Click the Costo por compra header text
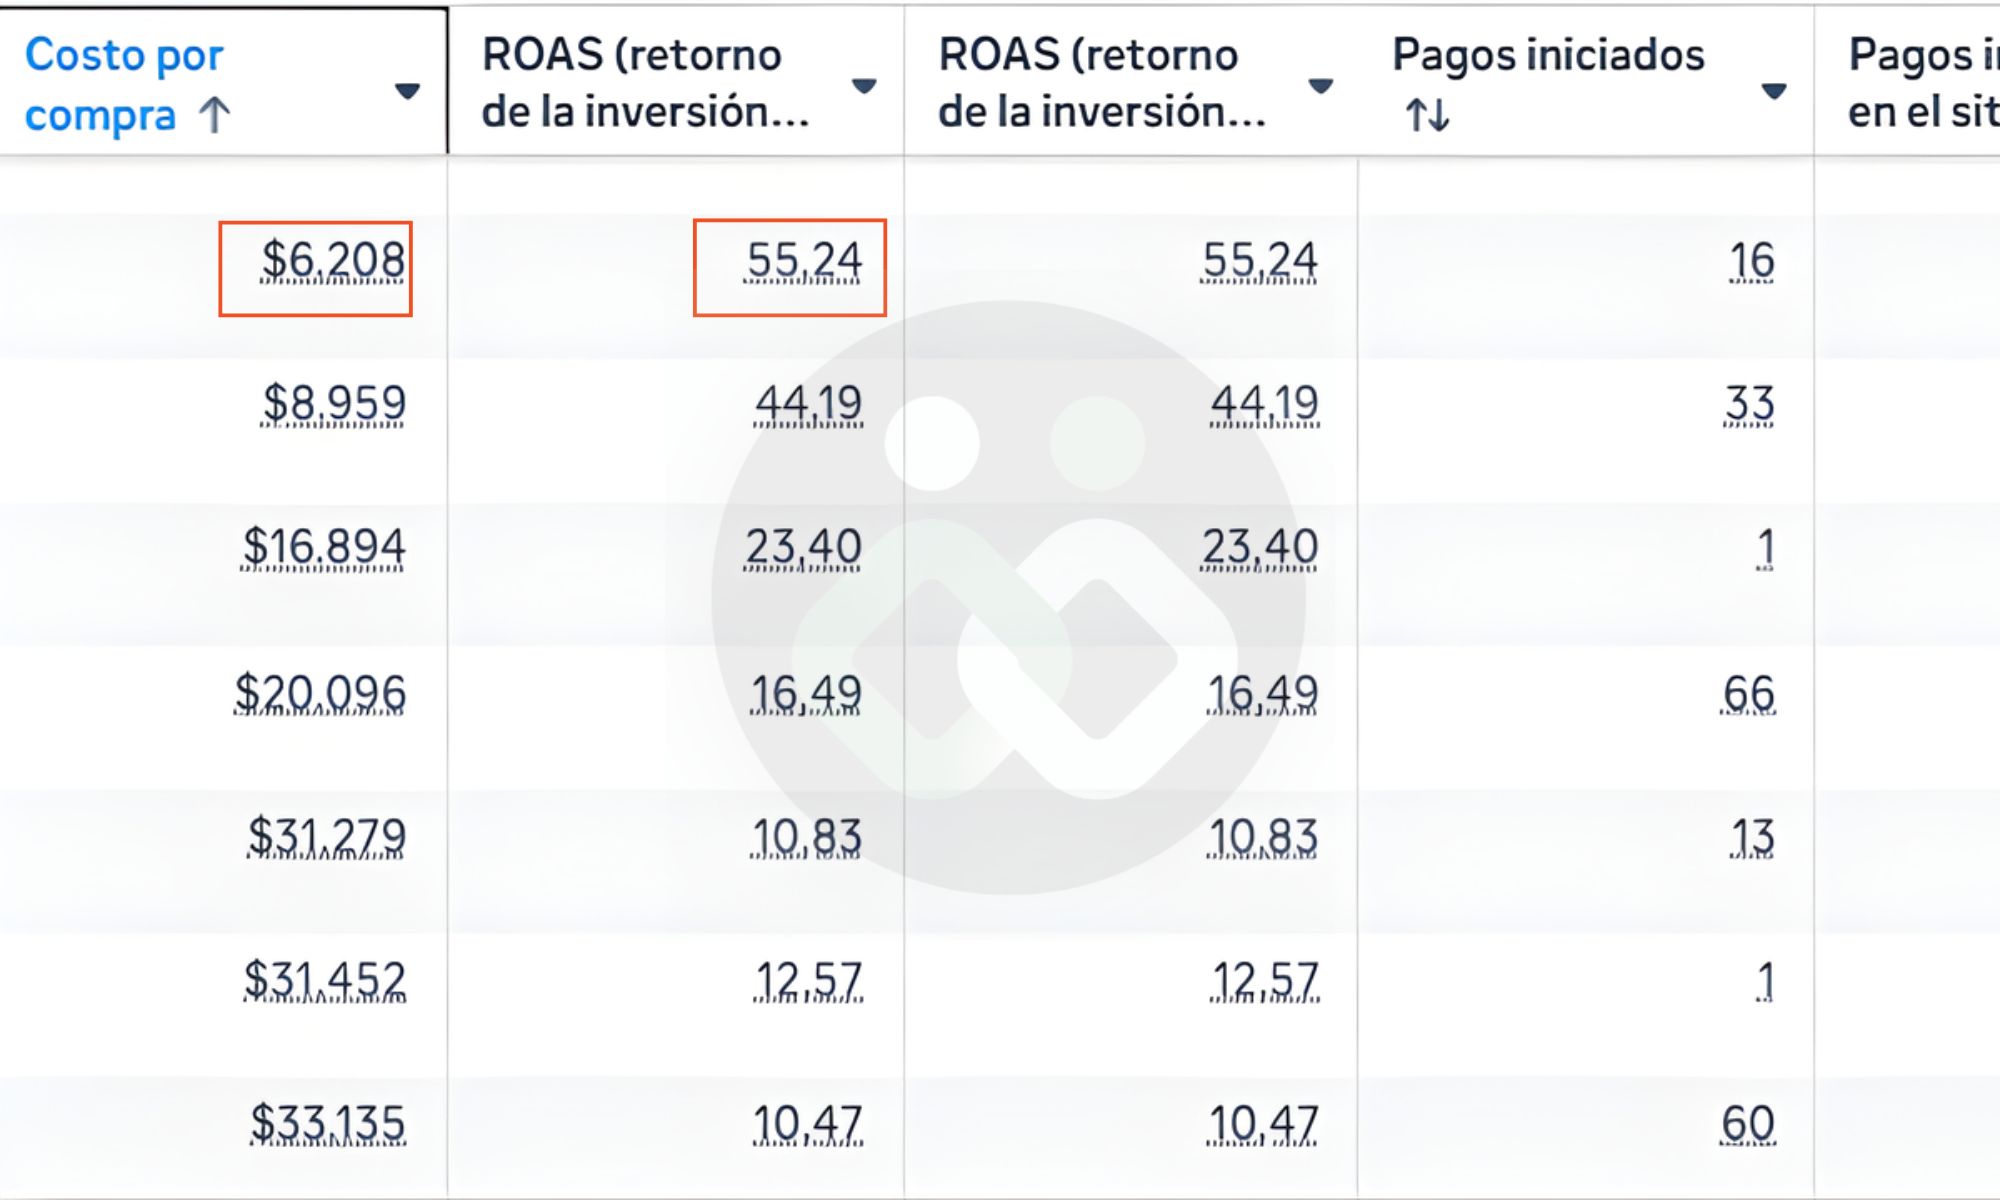The width and height of the screenshot is (2000, 1200). 123,84
